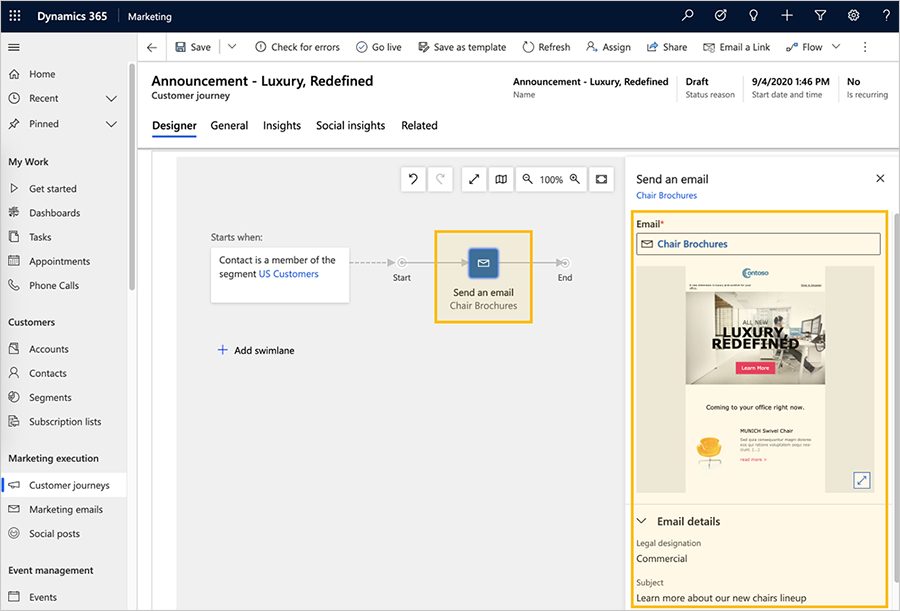
Task: Select the Zoom out magnifier icon
Action: [527, 179]
